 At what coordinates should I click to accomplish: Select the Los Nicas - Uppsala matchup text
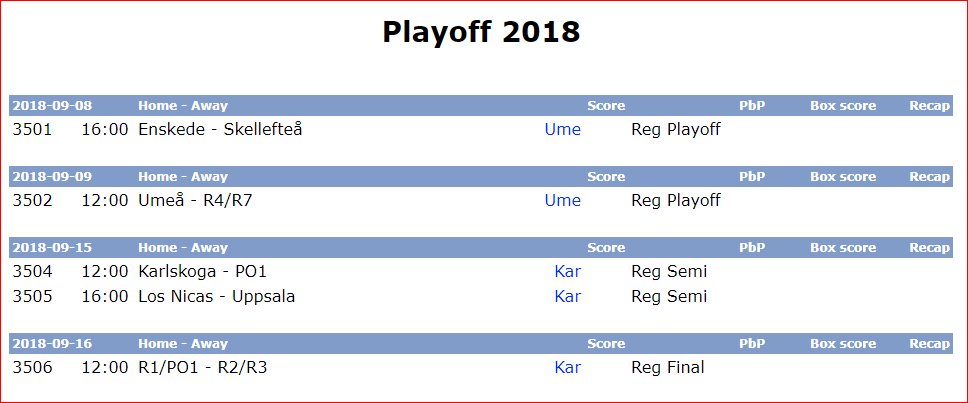click(x=217, y=296)
